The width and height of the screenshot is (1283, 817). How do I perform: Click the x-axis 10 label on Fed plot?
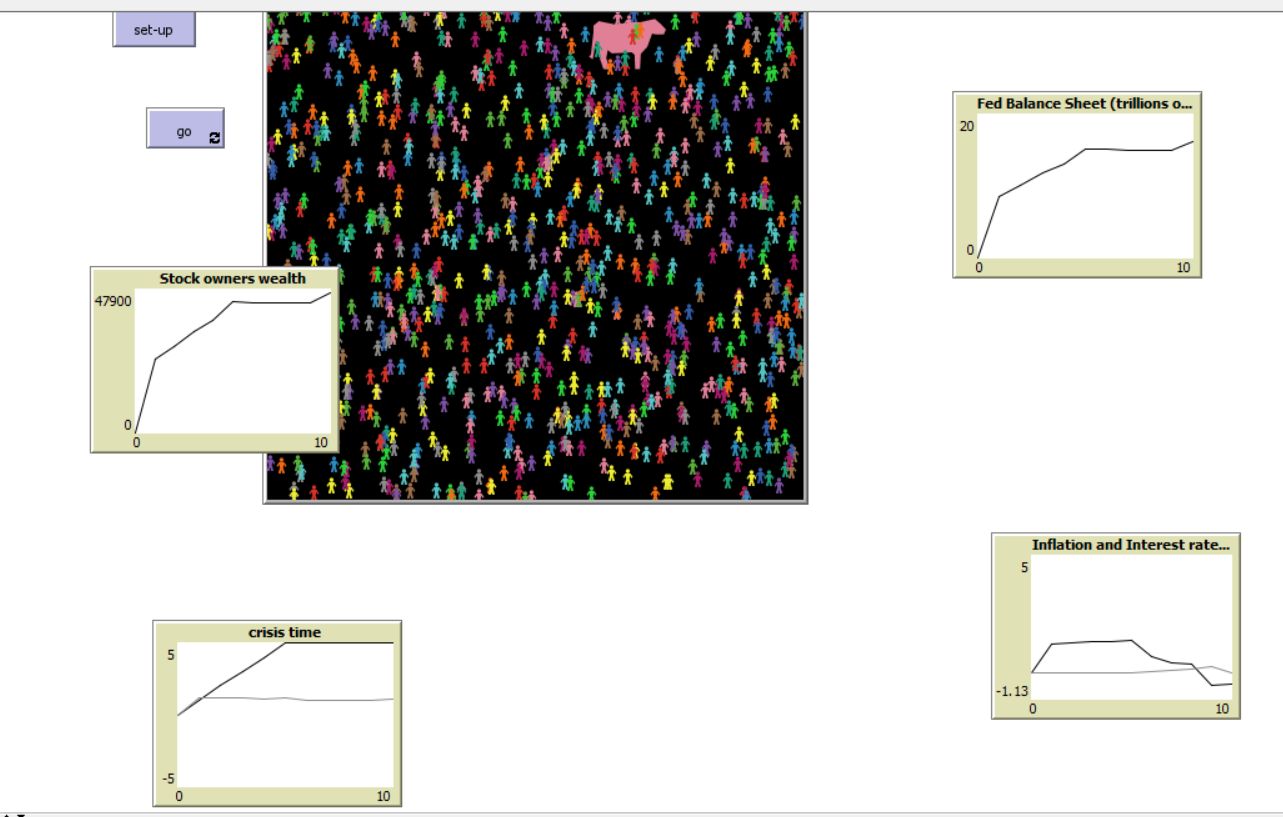[1184, 267]
